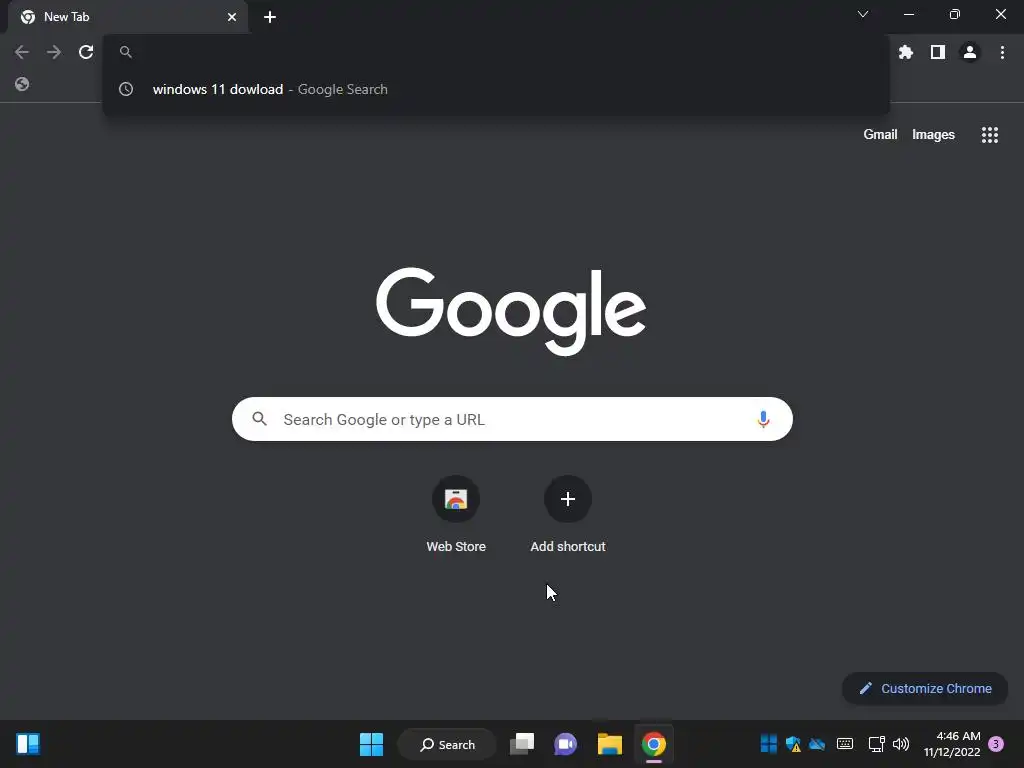Start voice search with the microphone icon
This screenshot has height=768, width=1024.
(x=763, y=419)
